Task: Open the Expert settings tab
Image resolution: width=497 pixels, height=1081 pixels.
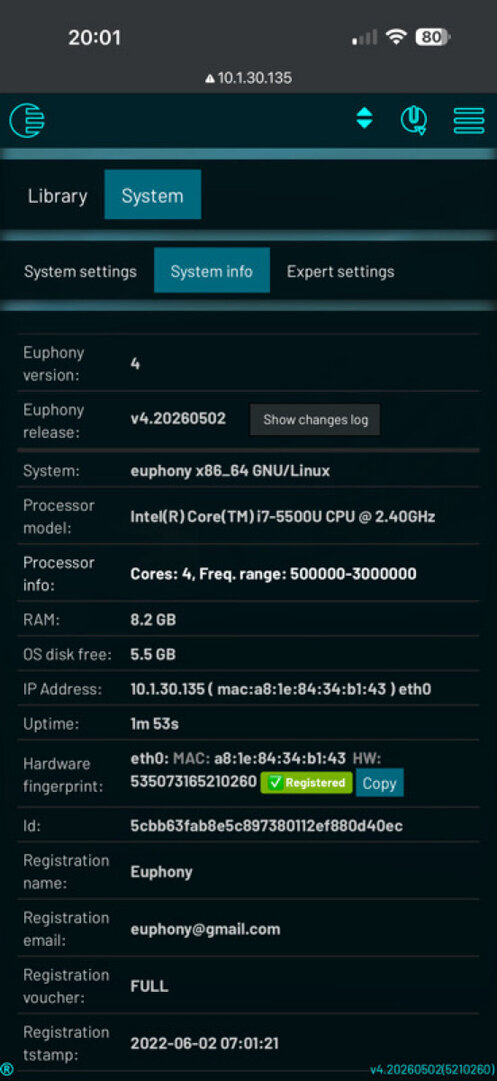Action: (x=341, y=271)
